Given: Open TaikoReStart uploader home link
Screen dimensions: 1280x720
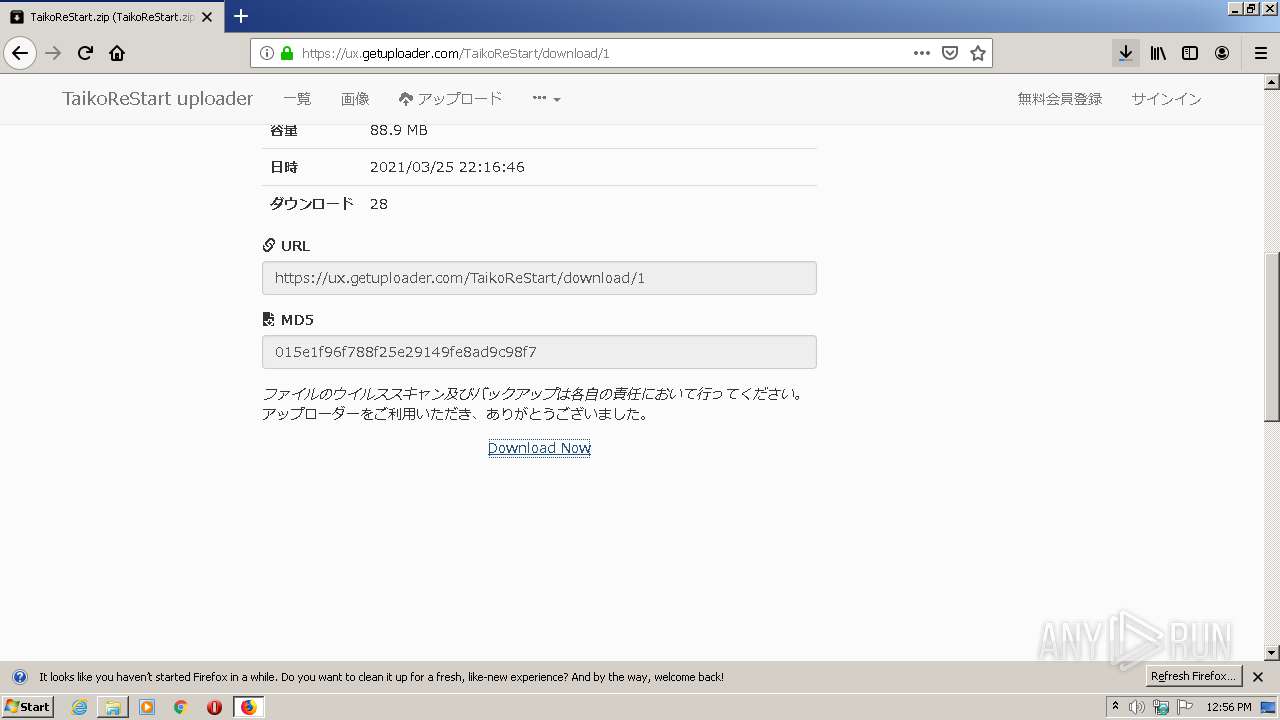Looking at the screenshot, I should click(158, 98).
